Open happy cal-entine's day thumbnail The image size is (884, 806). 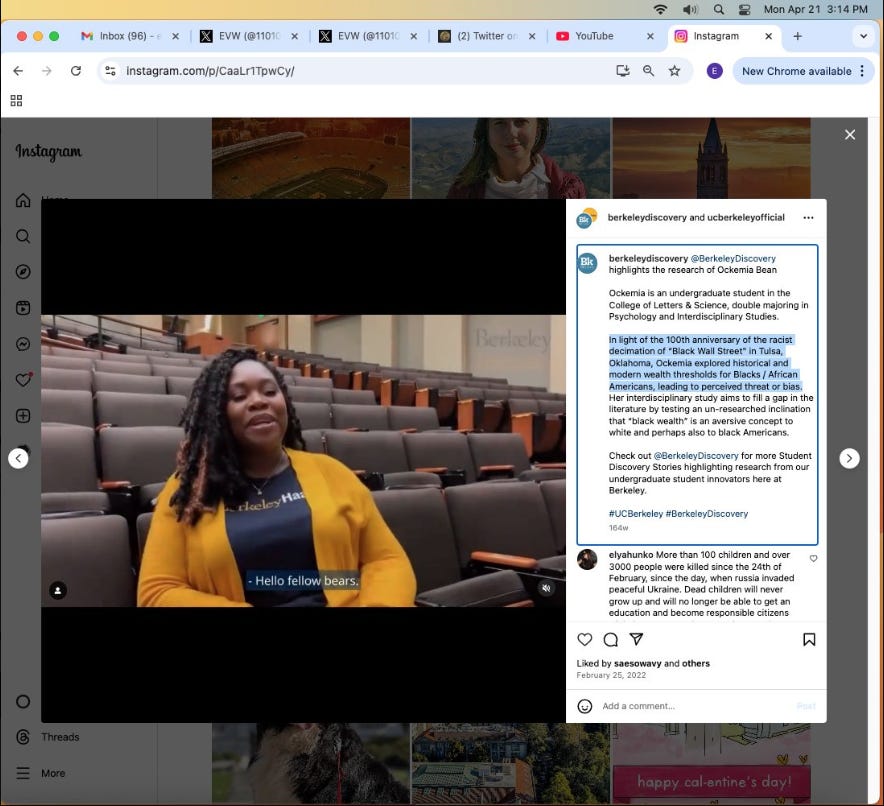tap(711, 764)
